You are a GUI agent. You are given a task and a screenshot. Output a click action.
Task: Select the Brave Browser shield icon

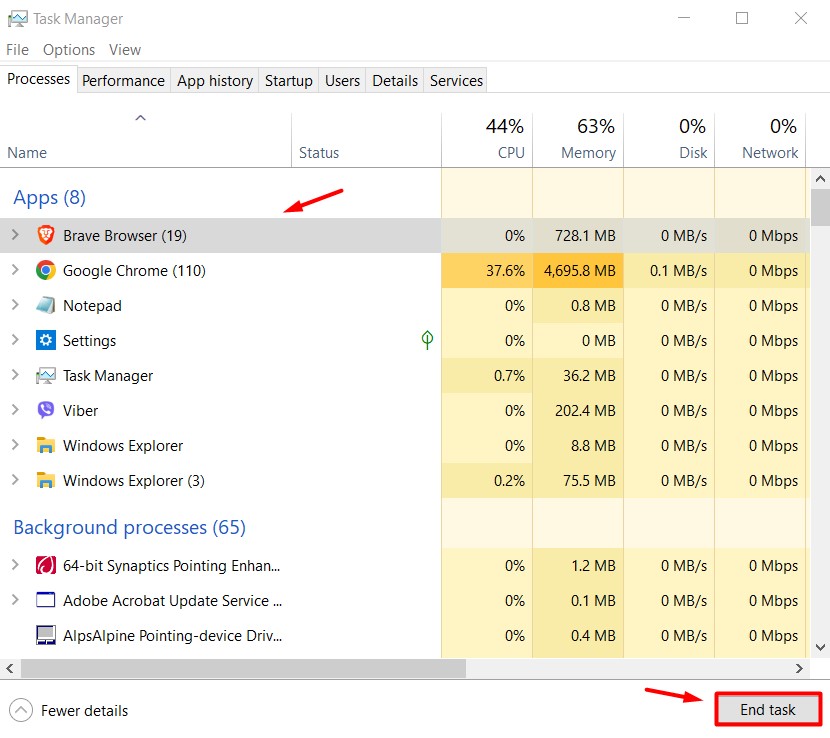coord(46,235)
